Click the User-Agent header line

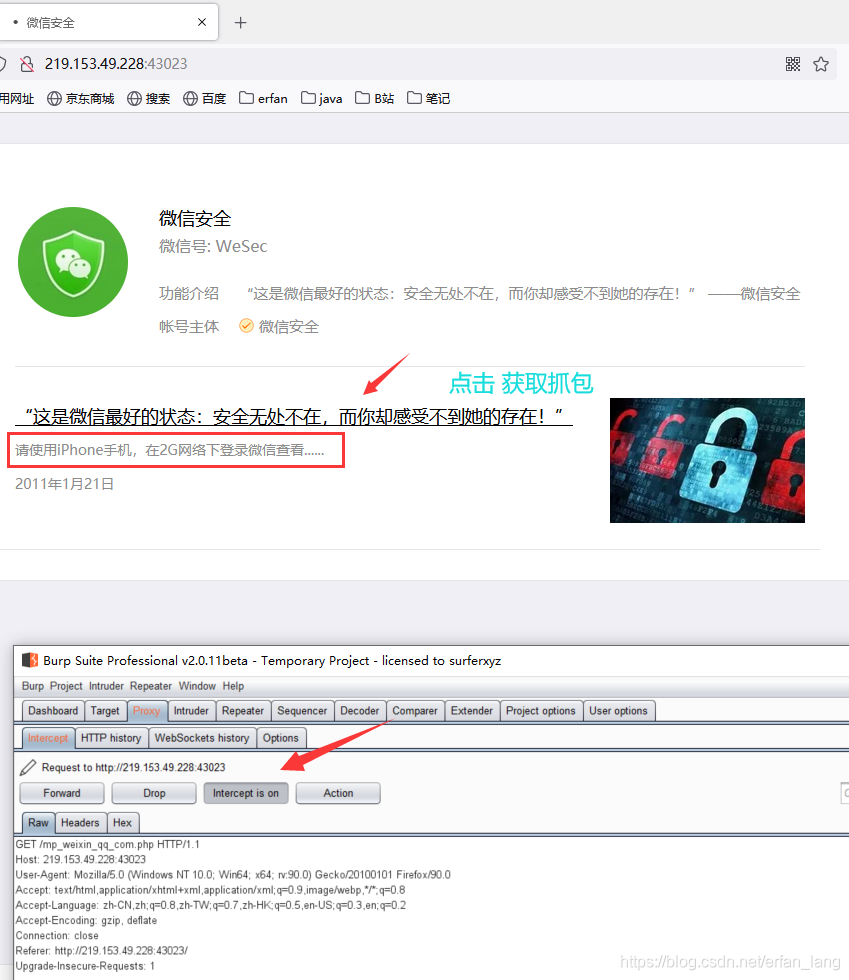(233, 874)
